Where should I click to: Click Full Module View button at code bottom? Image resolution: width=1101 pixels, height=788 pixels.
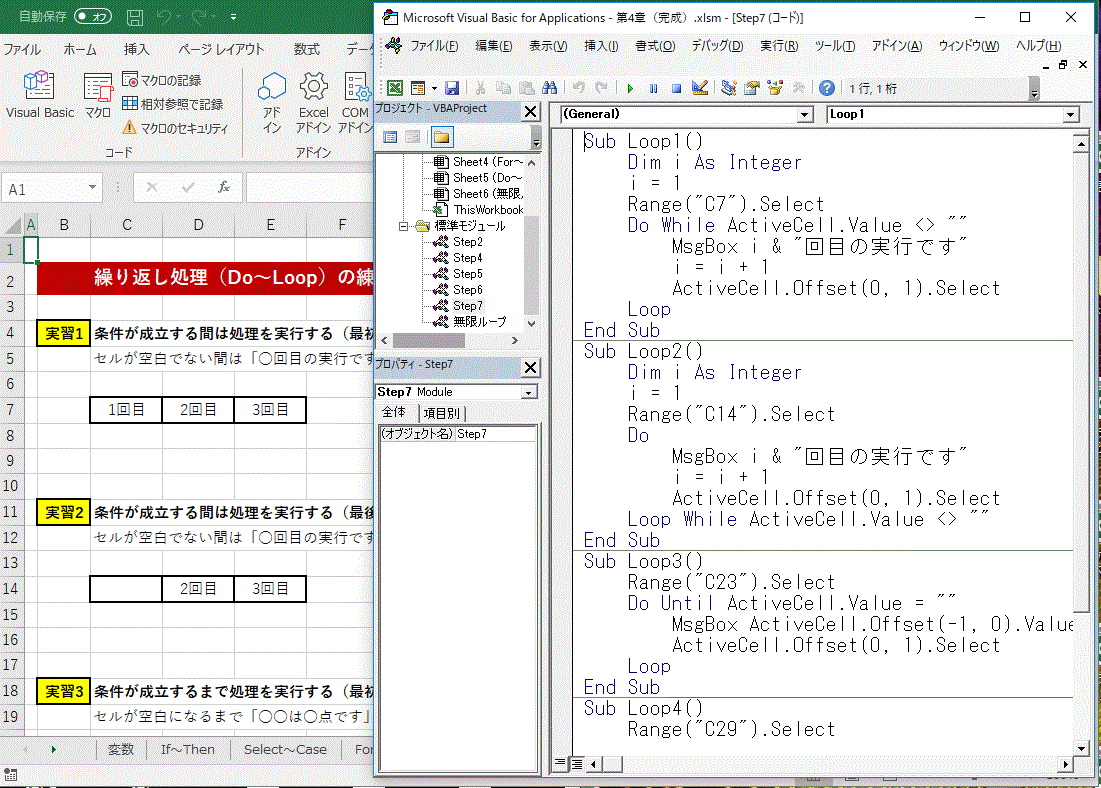coord(576,763)
